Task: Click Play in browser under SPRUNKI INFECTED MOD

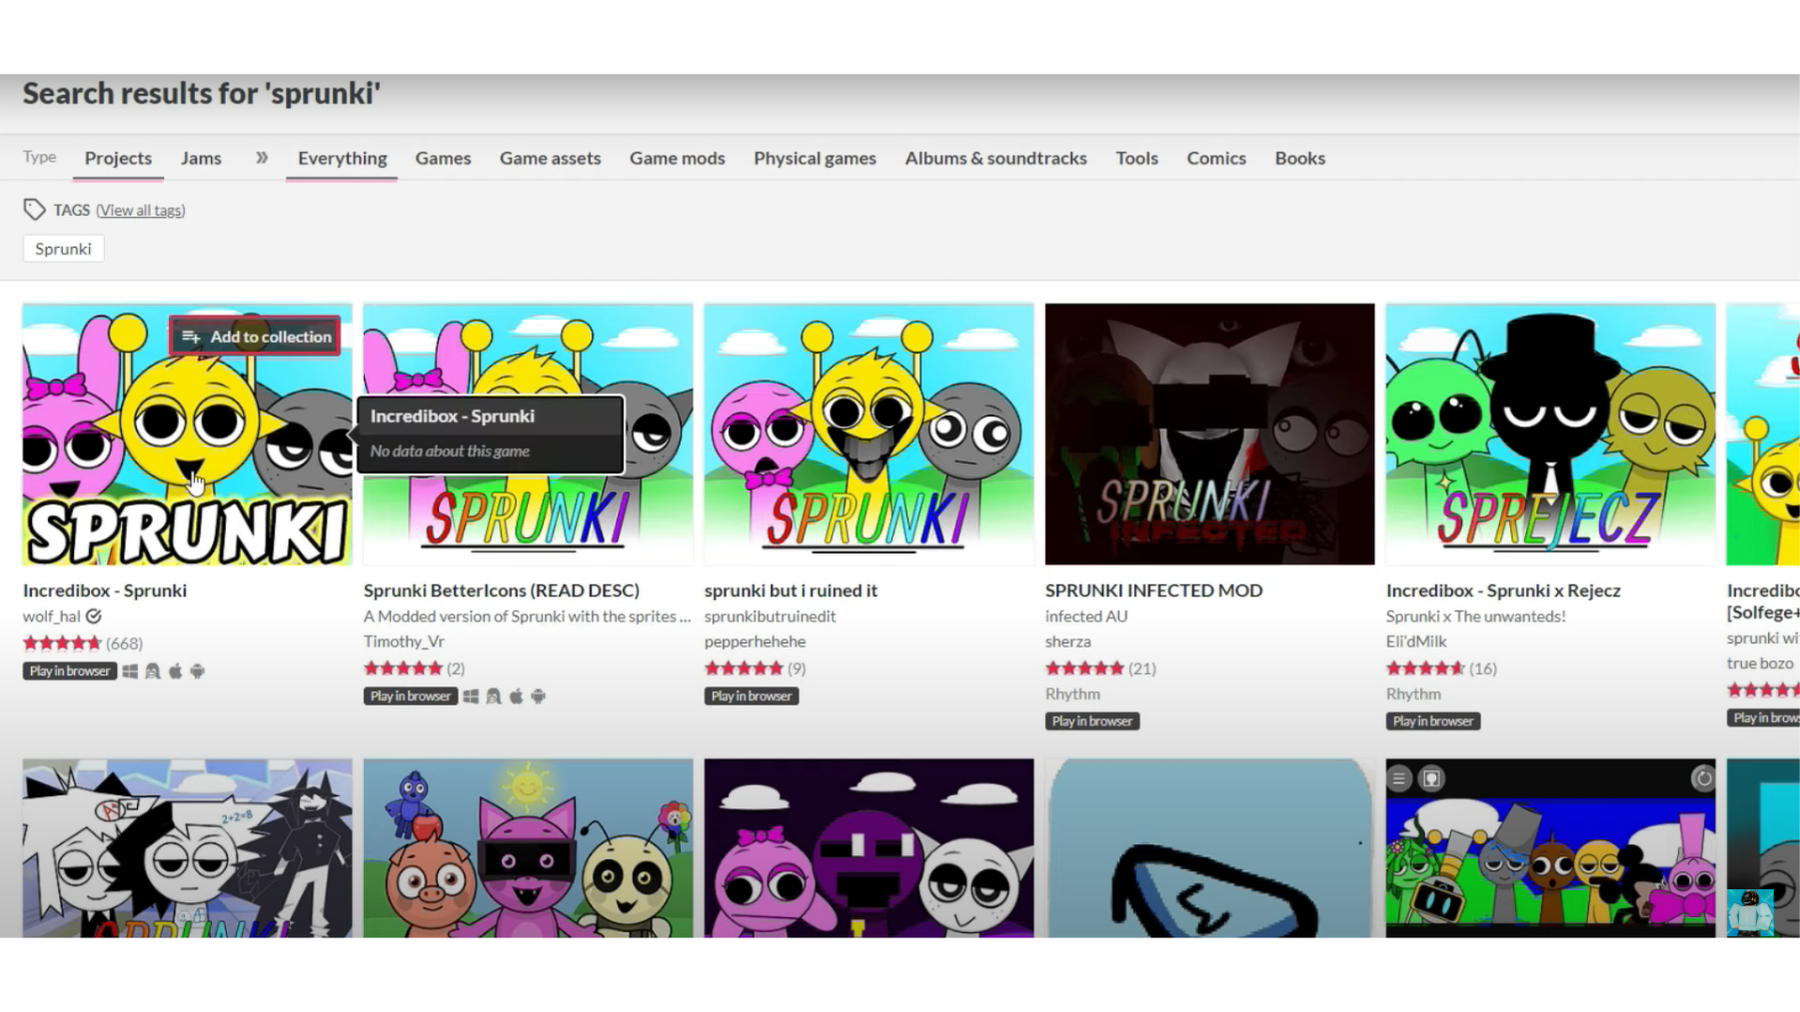Action: 1093,721
